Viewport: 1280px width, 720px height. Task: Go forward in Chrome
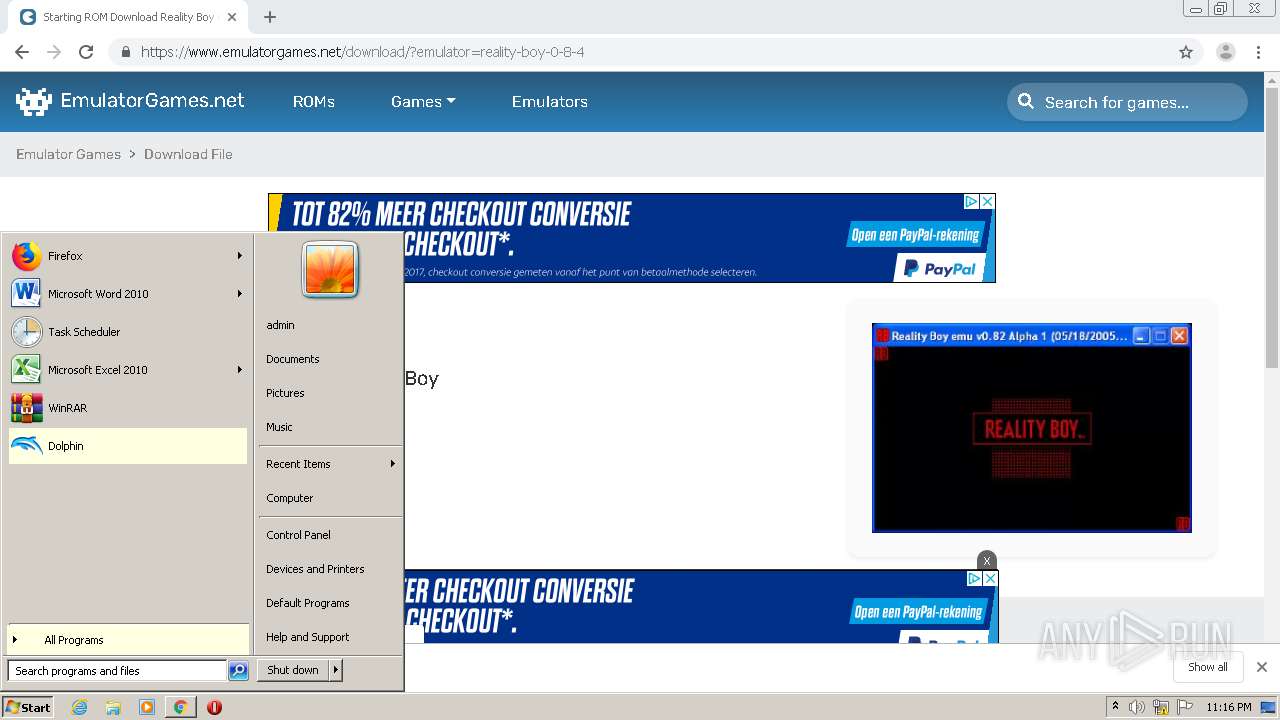tap(54, 52)
